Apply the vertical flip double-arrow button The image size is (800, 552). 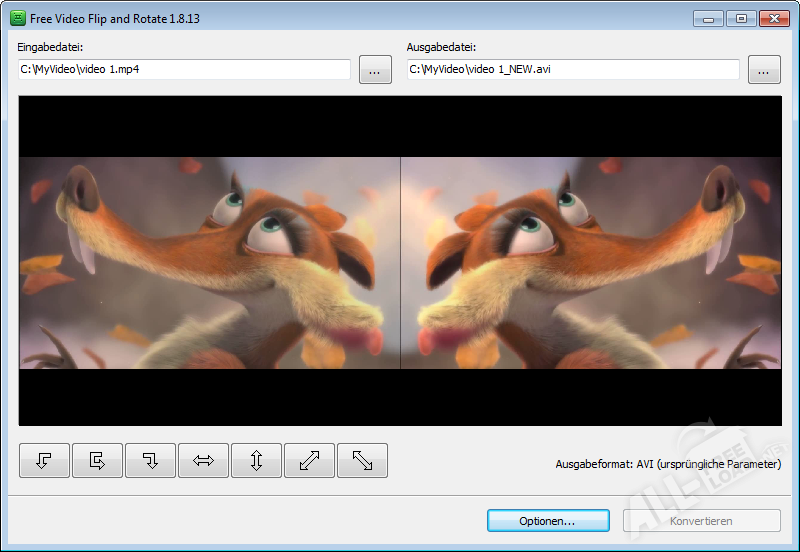point(256,460)
